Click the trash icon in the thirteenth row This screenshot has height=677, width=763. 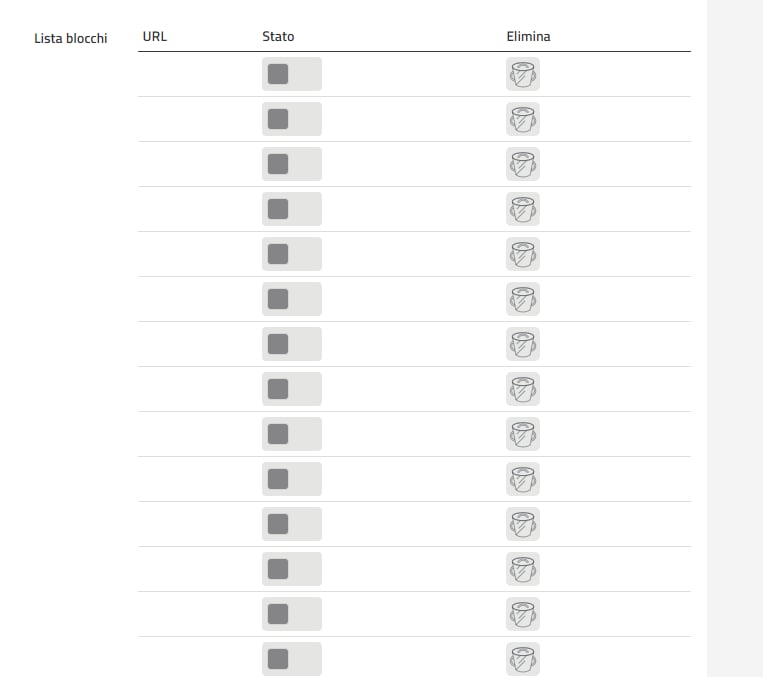click(523, 614)
